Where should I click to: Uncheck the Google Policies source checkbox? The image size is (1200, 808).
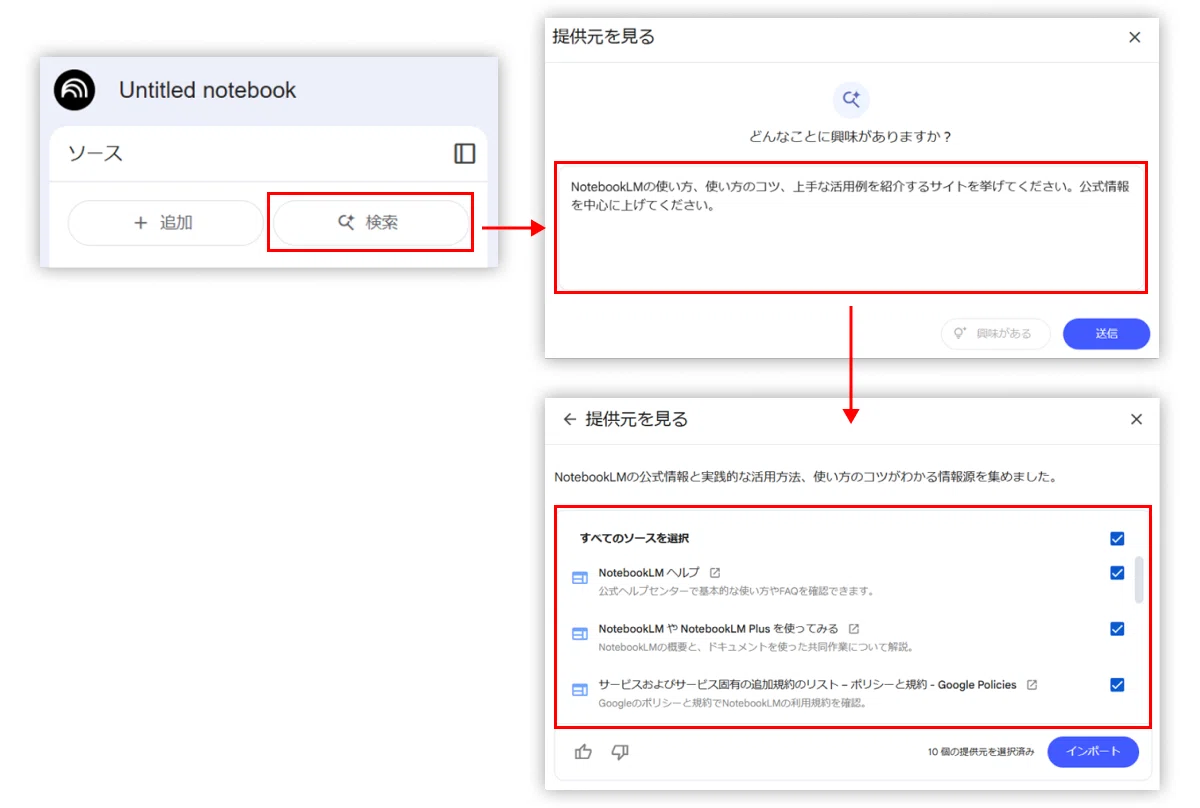click(x=1117, y=685)
